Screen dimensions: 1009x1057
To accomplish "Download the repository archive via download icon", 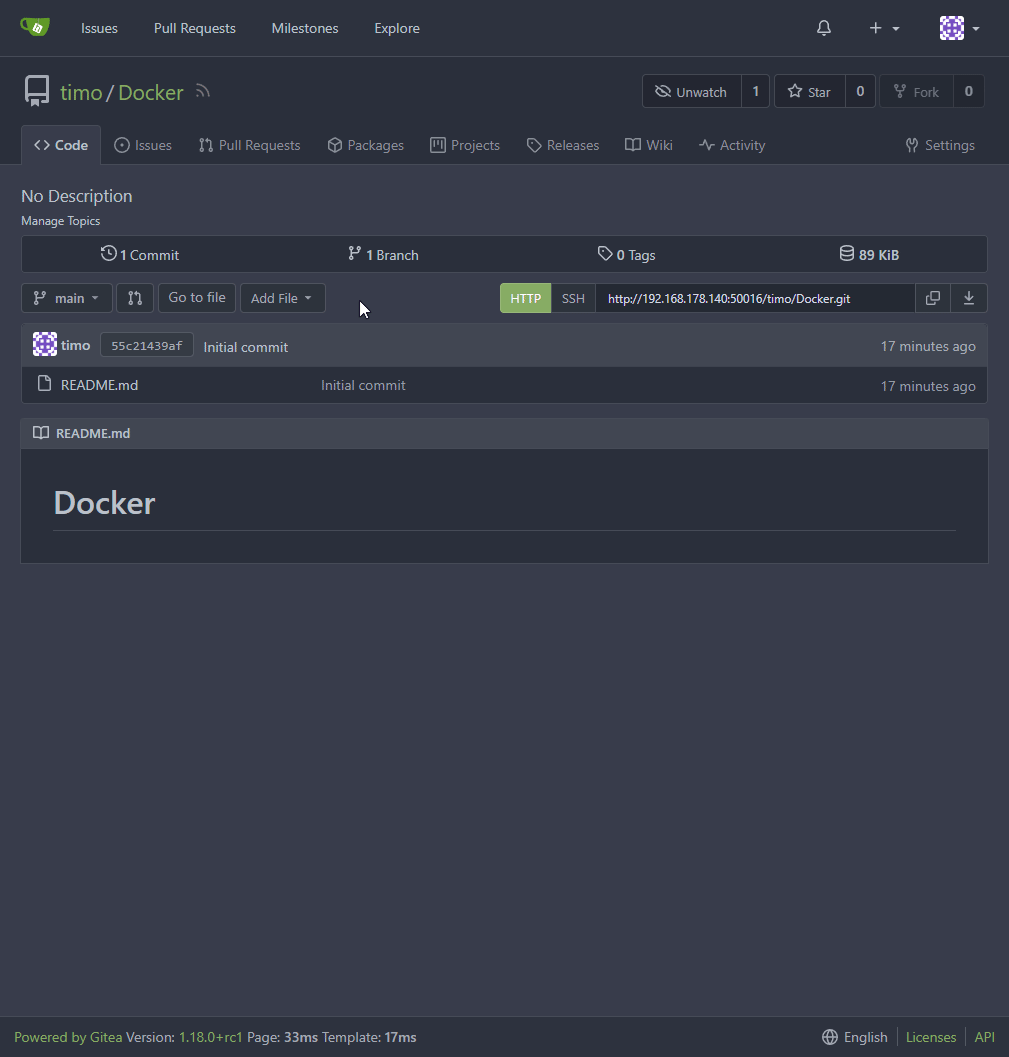I will 968,298.
